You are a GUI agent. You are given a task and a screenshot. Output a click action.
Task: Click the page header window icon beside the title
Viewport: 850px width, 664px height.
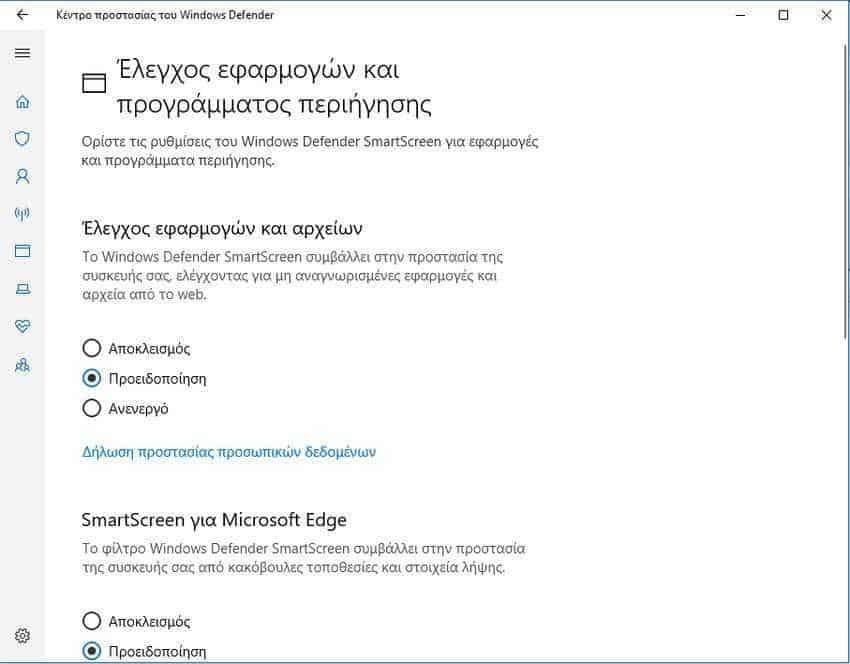[x=94, y=83]
